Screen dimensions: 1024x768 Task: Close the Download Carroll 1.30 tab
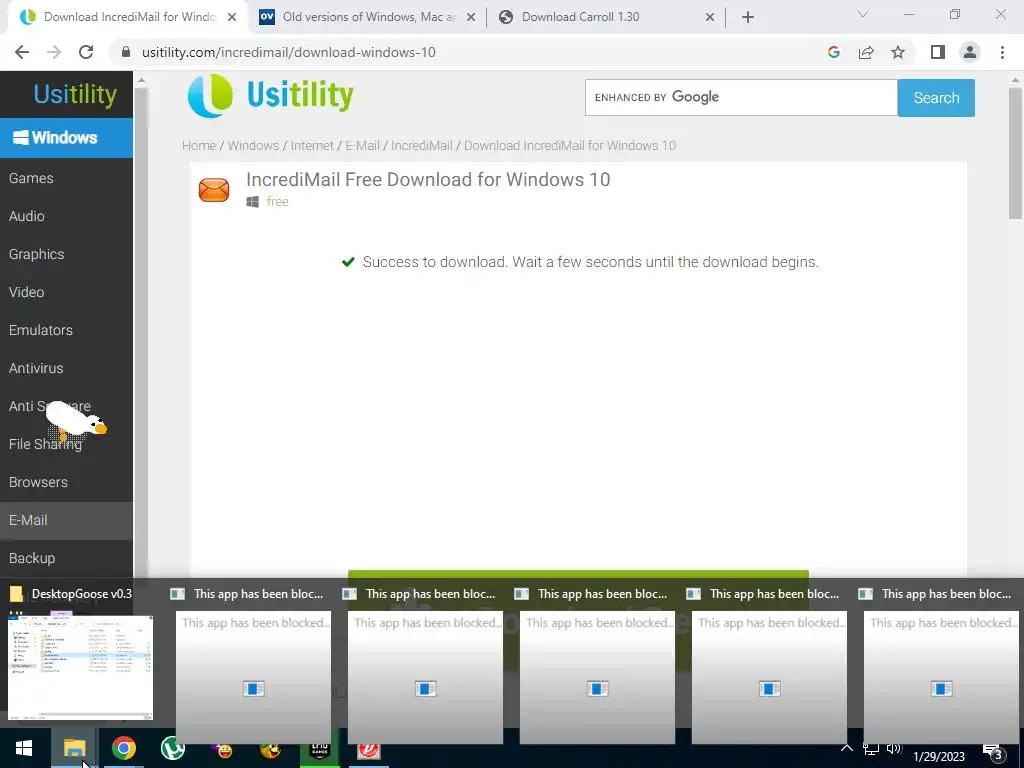click(x=710, y=17)
